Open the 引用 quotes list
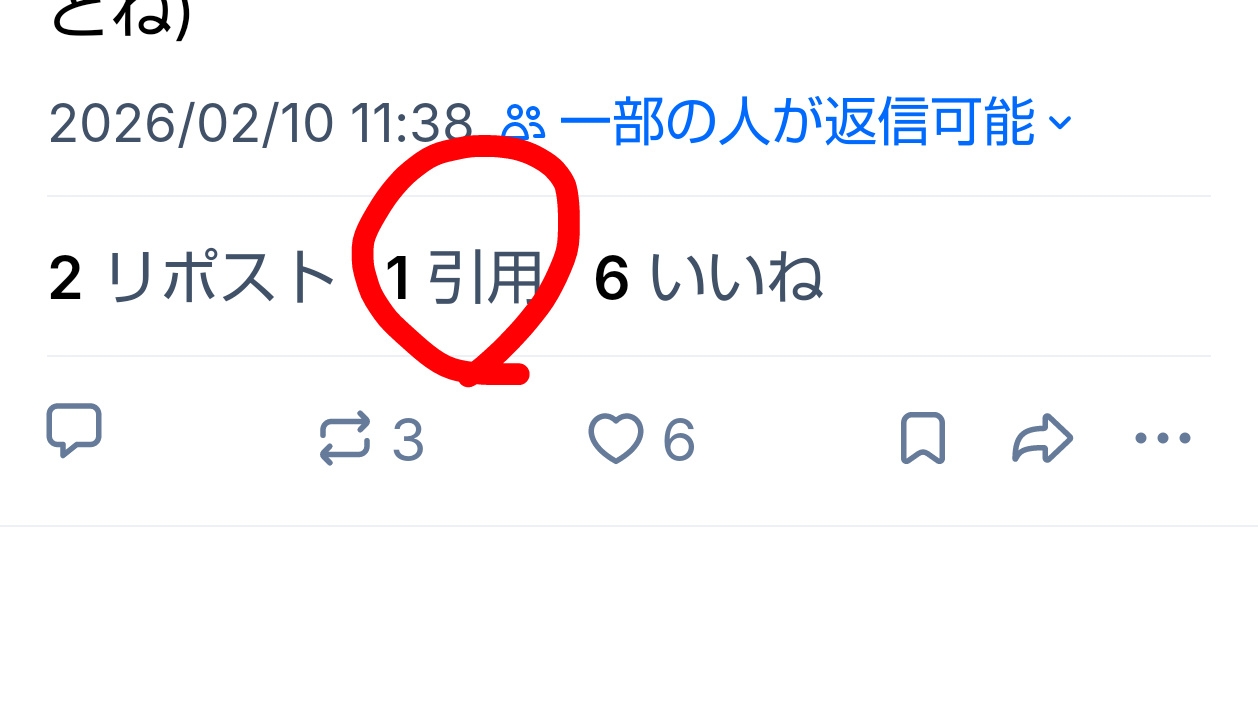 tap(485, 278)
